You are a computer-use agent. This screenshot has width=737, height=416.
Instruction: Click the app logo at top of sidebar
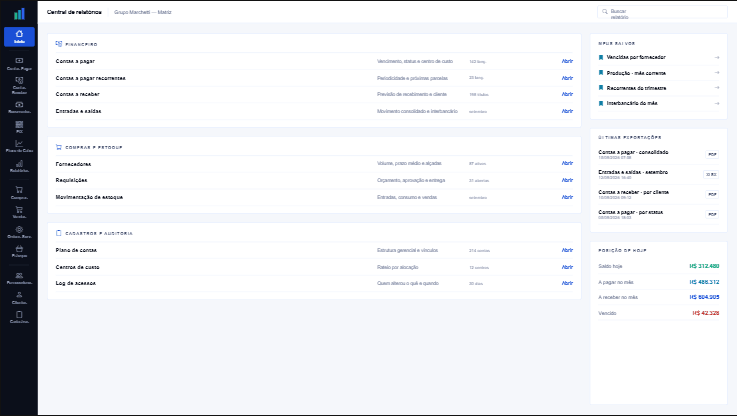click(19, 14)
